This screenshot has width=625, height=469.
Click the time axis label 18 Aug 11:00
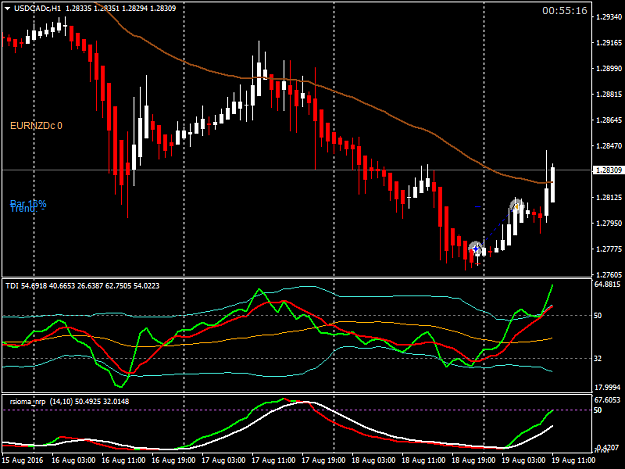(x=423, y=460)
